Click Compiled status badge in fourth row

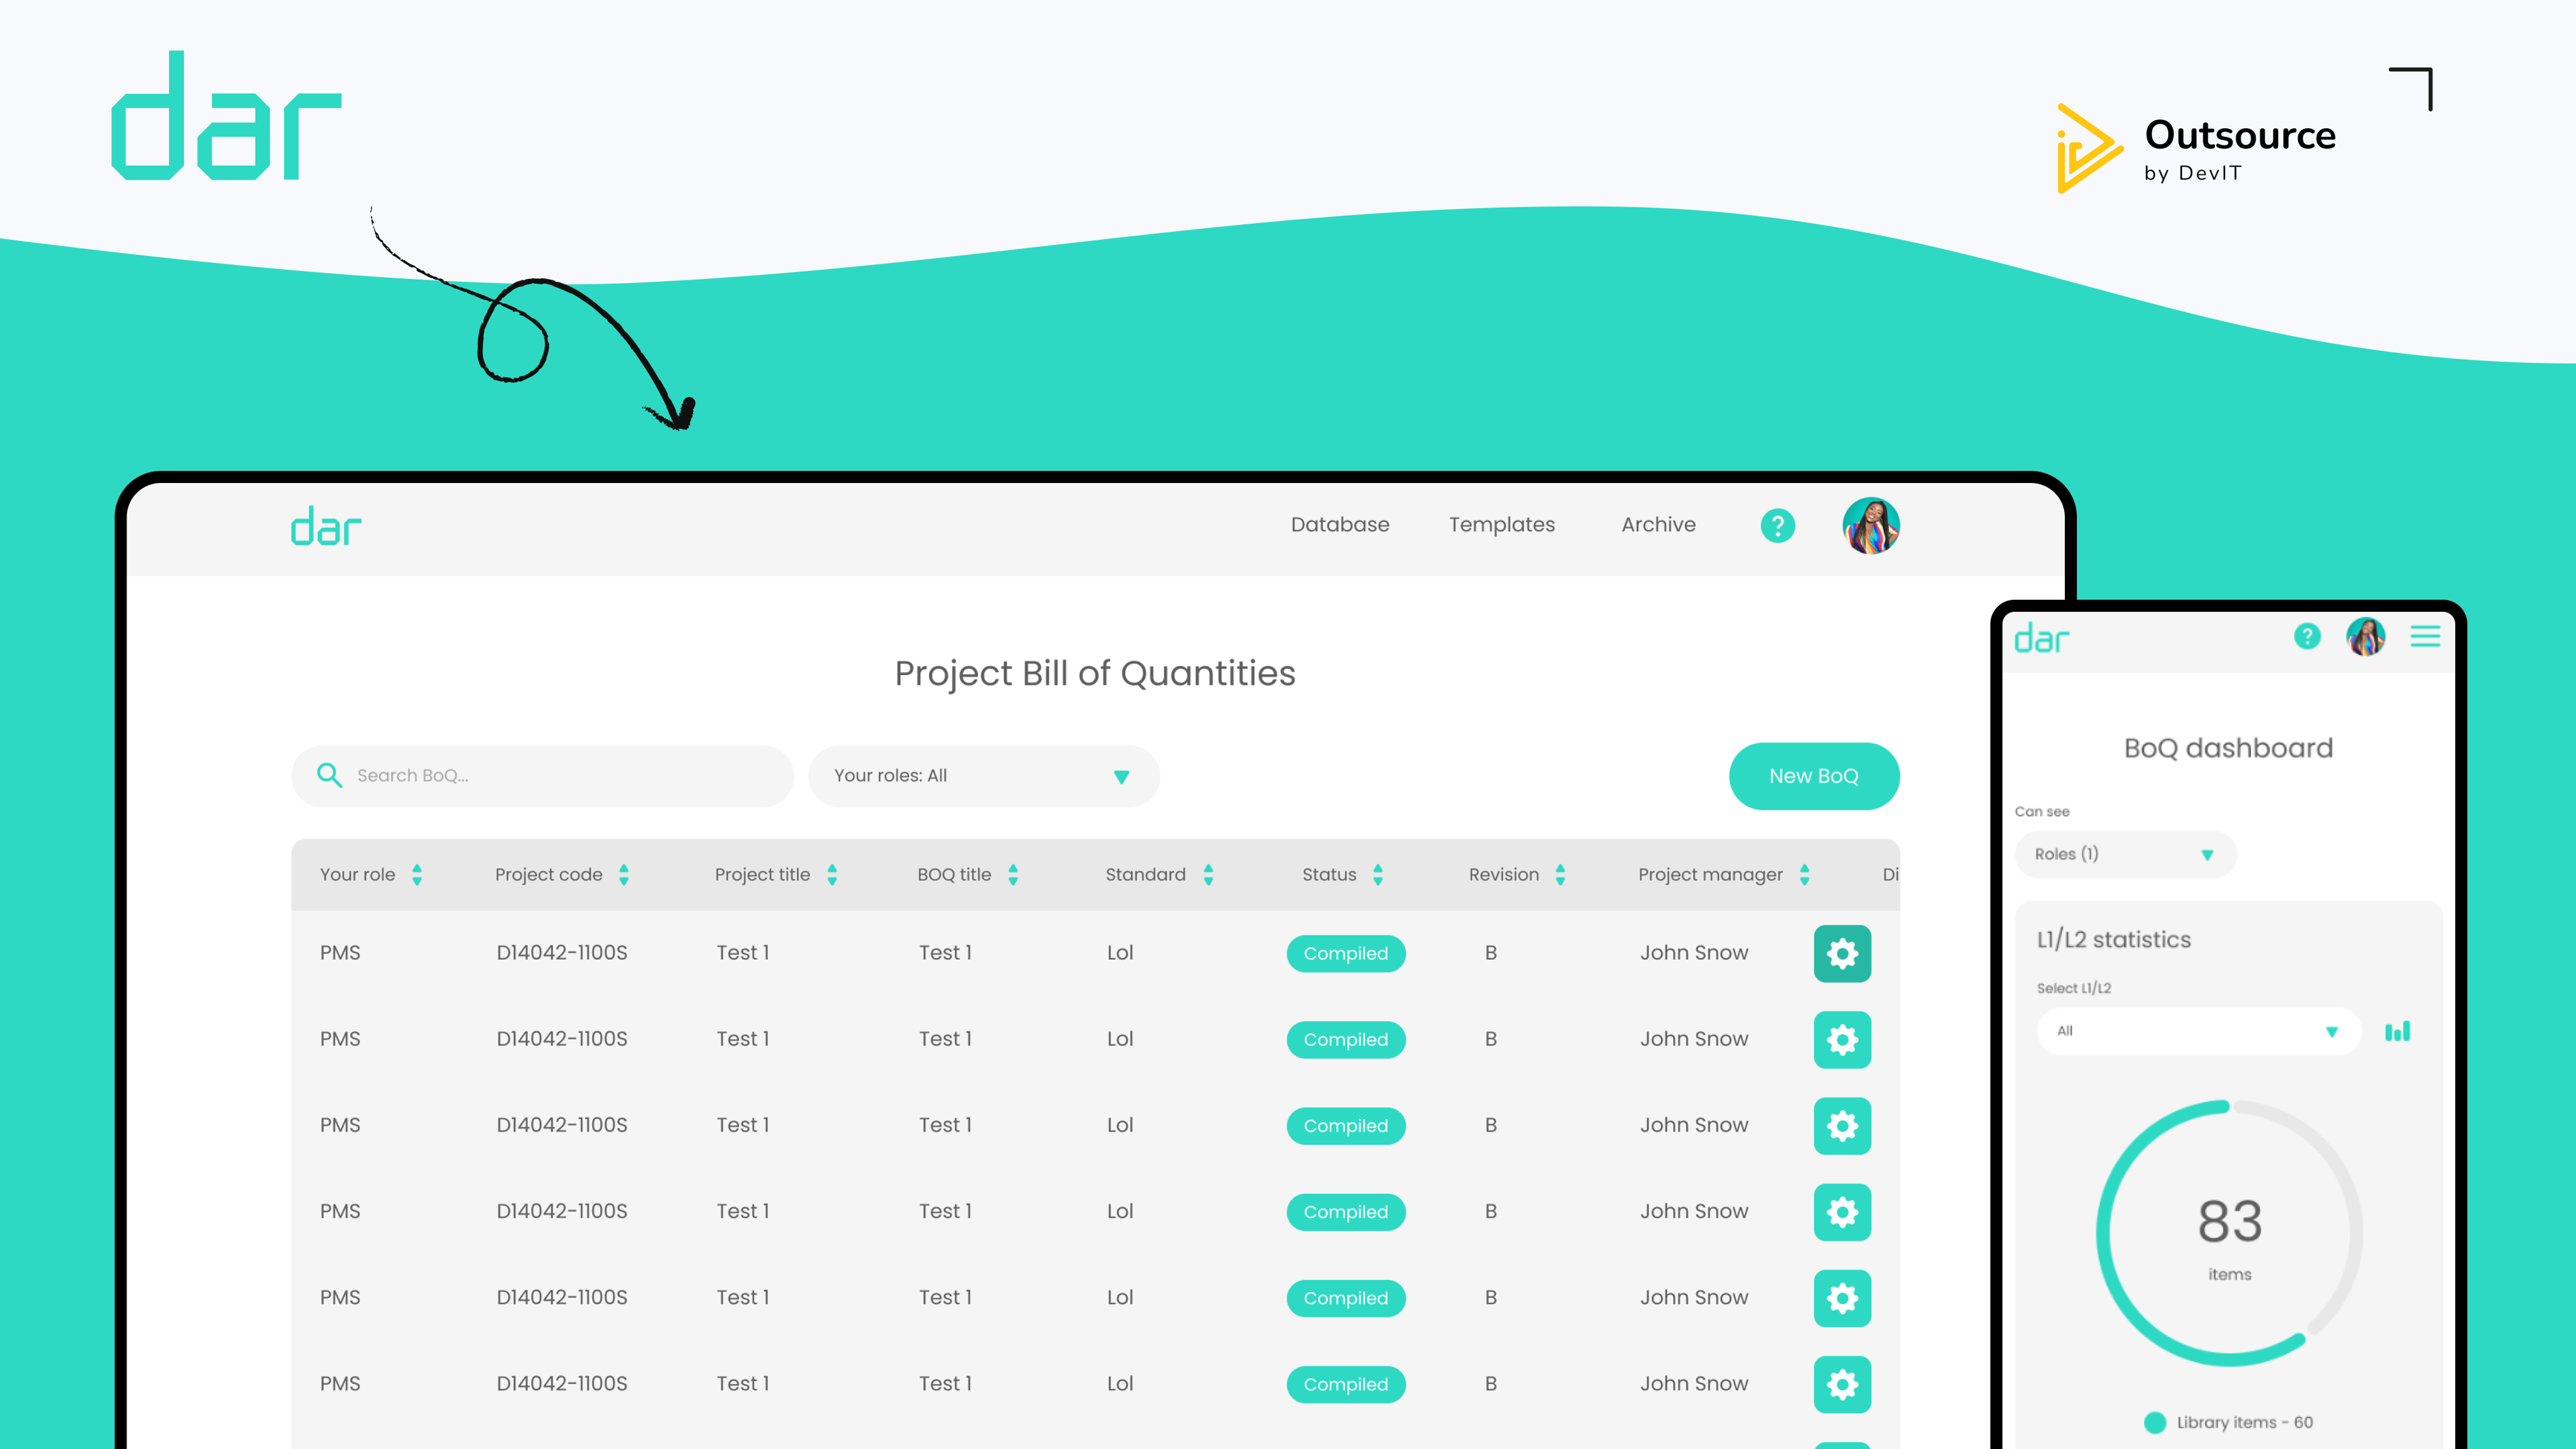pos(1346,1212)
